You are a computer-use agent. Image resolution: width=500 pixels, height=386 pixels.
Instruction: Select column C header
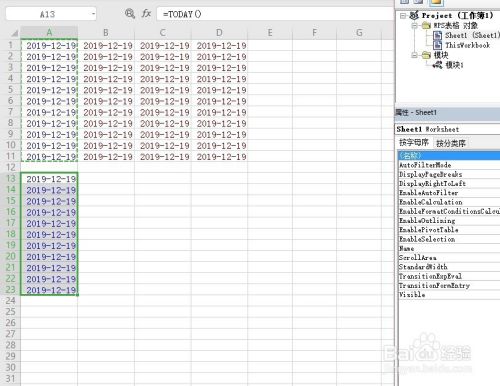163,33
